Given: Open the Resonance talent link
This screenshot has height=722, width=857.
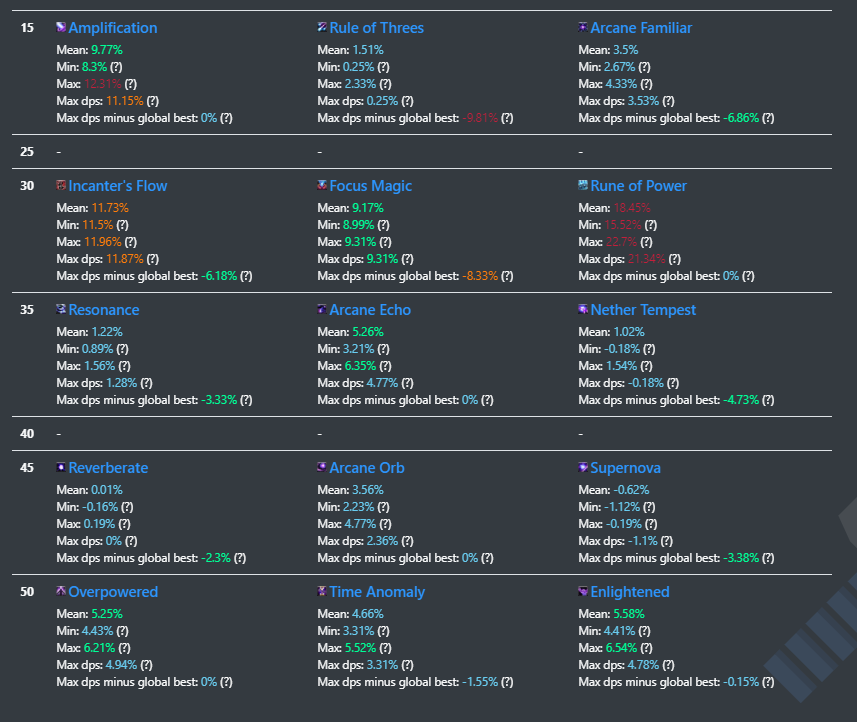Looking at the screenshot, I should pos(104,310).
